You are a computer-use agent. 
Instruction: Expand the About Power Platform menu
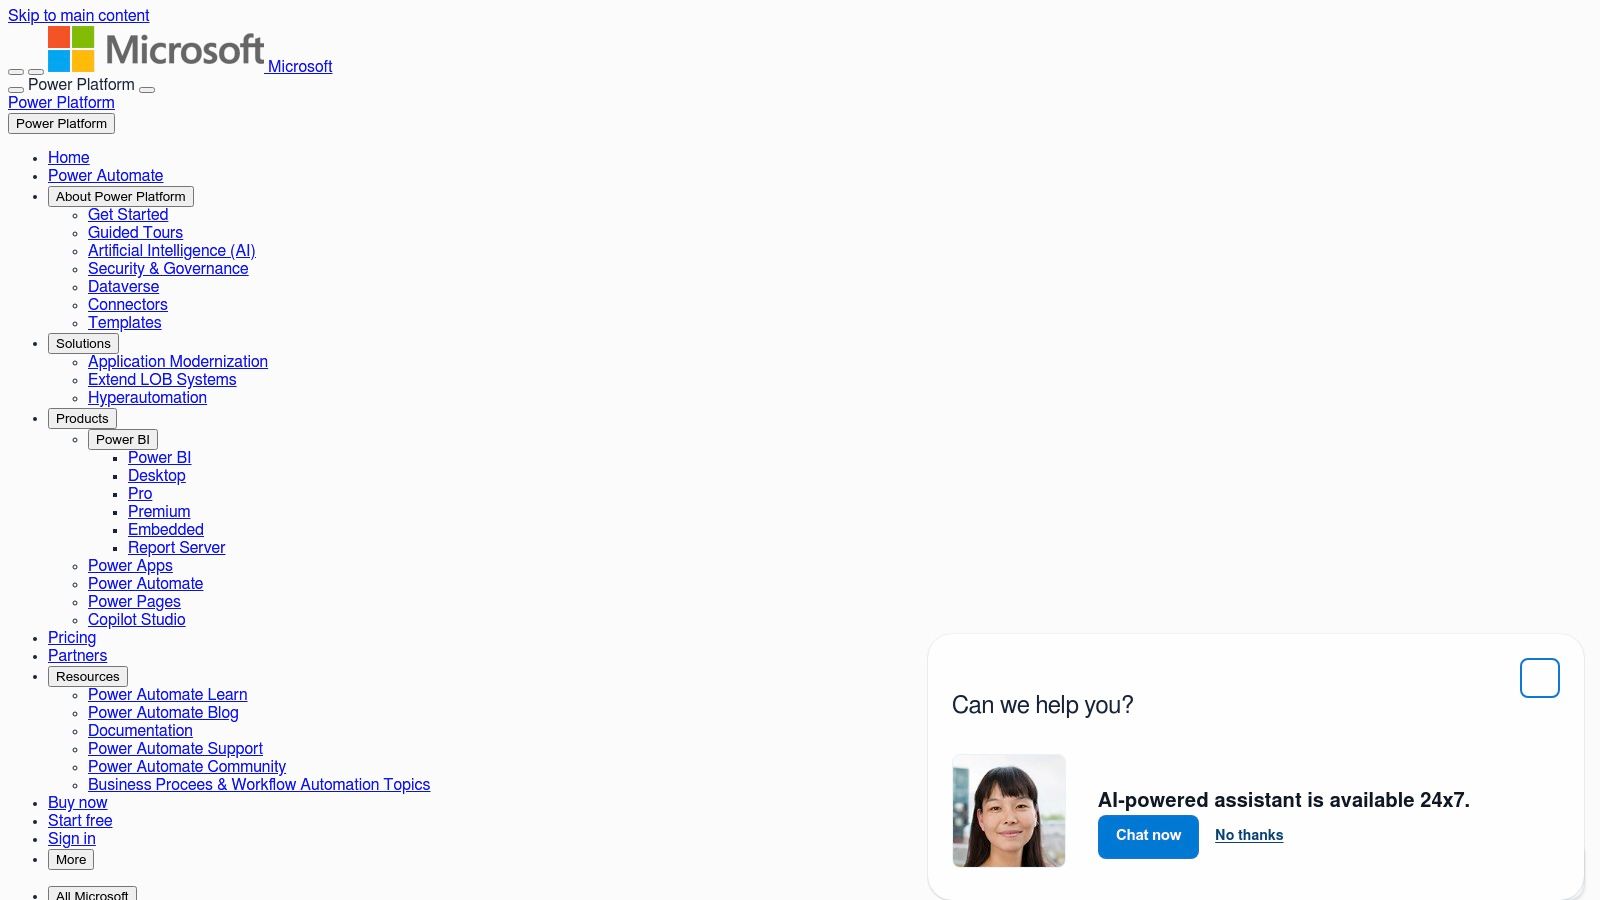pyautogui.click(x=120, y=197)
